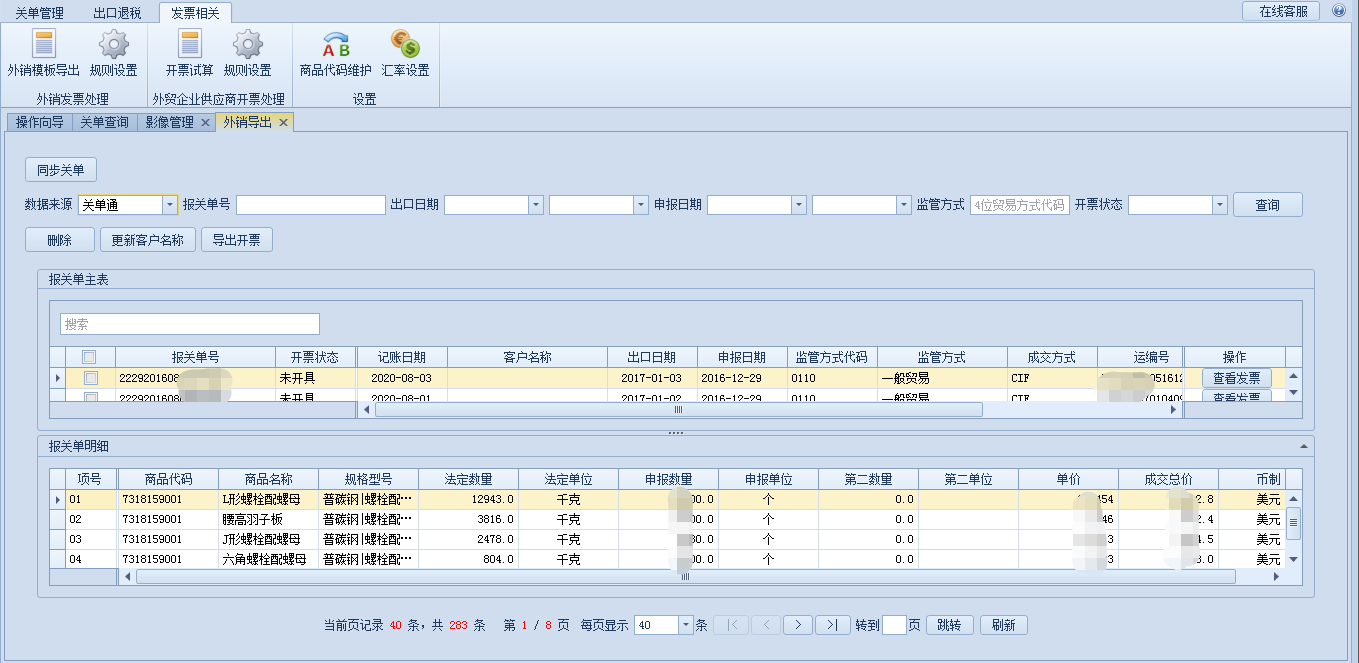Viewport: 1359px width, 663px height.
Task: Focus the 报关单号 input field
Action: [311, 205]
